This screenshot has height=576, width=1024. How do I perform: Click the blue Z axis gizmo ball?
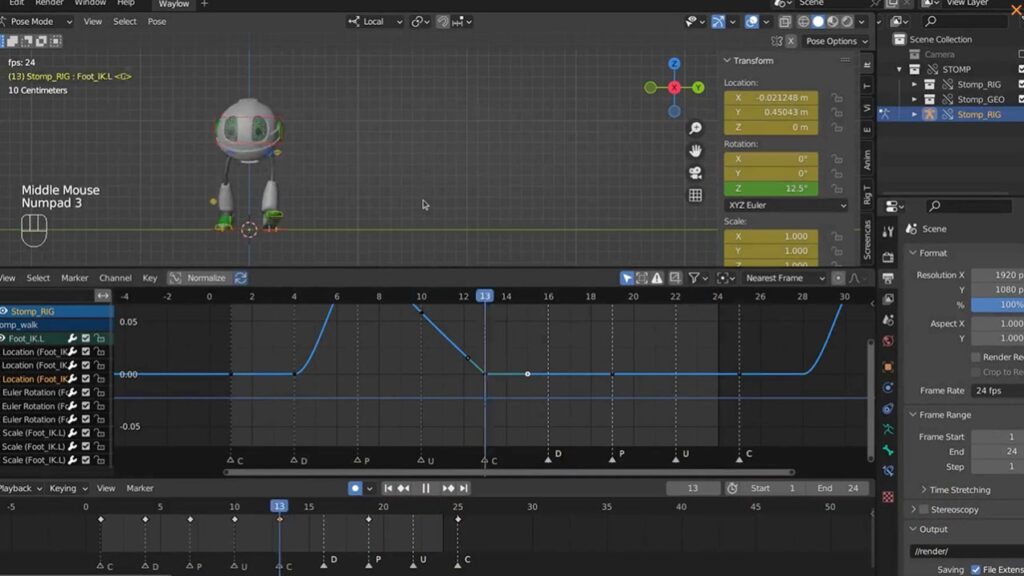click(x=675, y=63)
